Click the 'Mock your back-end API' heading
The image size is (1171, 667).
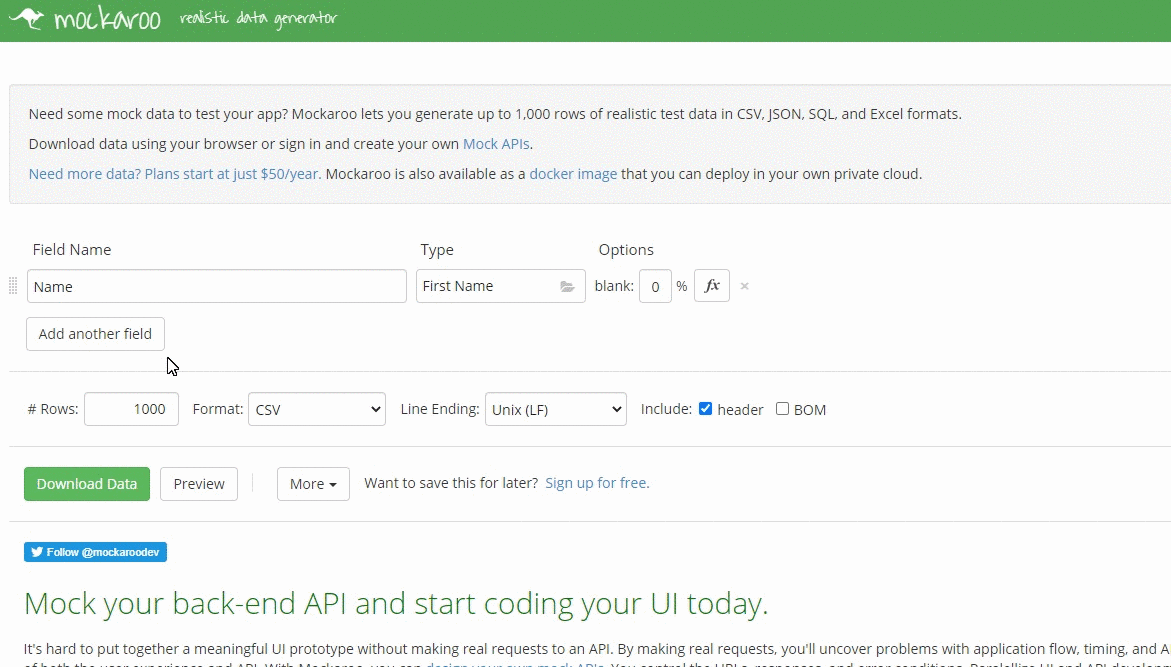pos(396,604)
